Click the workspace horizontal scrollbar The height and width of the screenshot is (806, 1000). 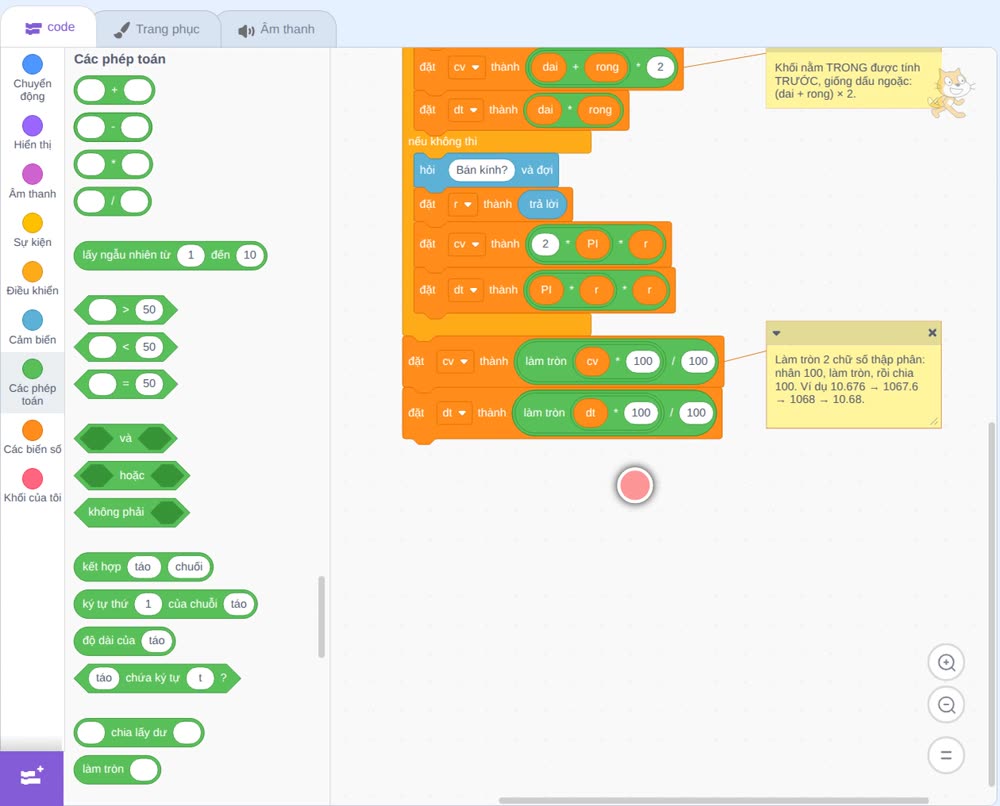coord(713,800)
